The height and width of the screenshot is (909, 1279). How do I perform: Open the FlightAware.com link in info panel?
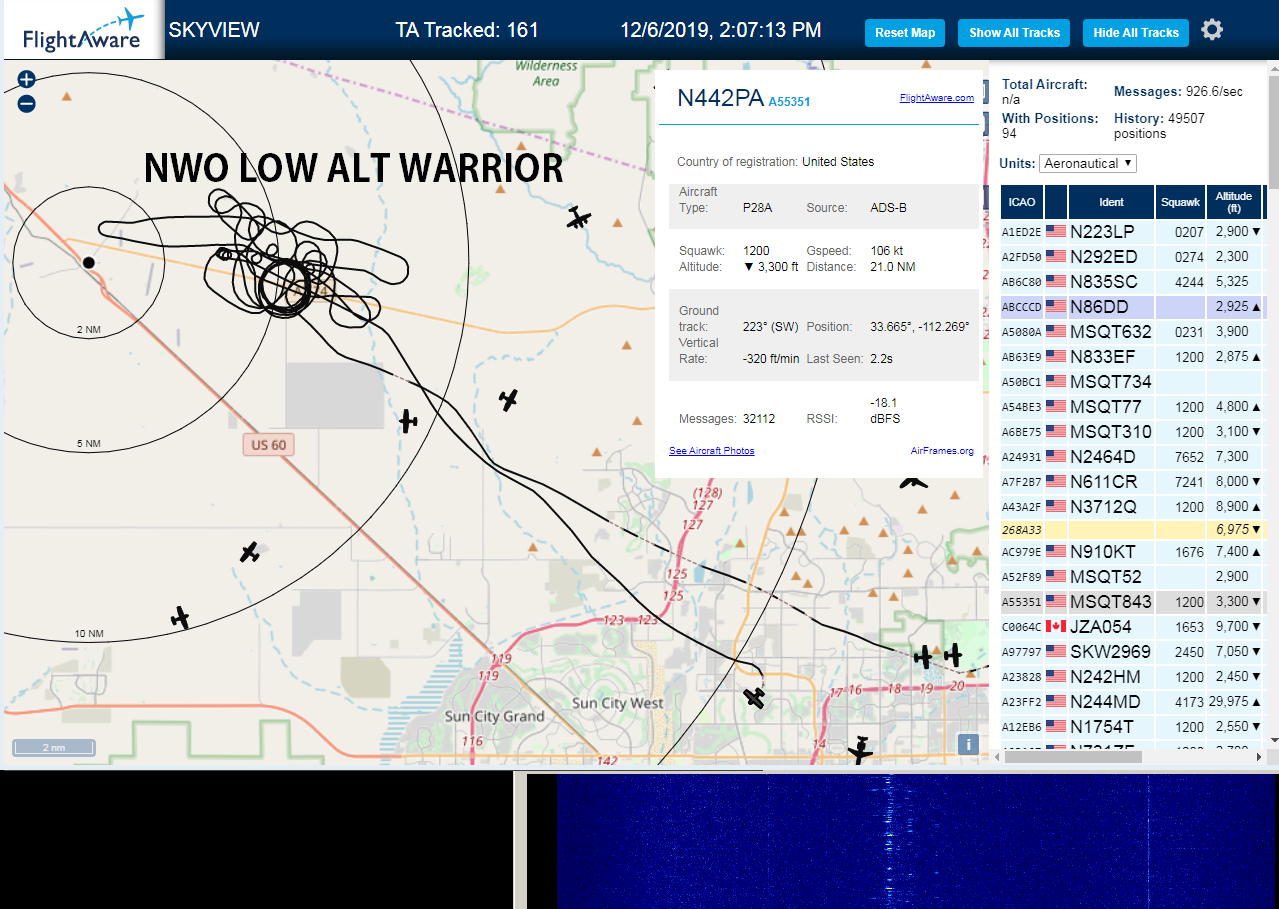[936, 98]
